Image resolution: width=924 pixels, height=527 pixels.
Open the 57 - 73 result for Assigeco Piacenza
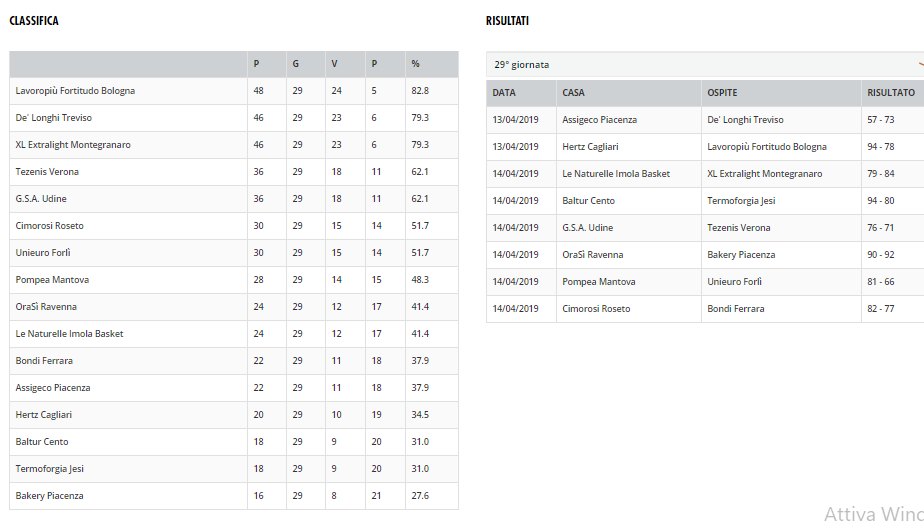pos(880,120)
